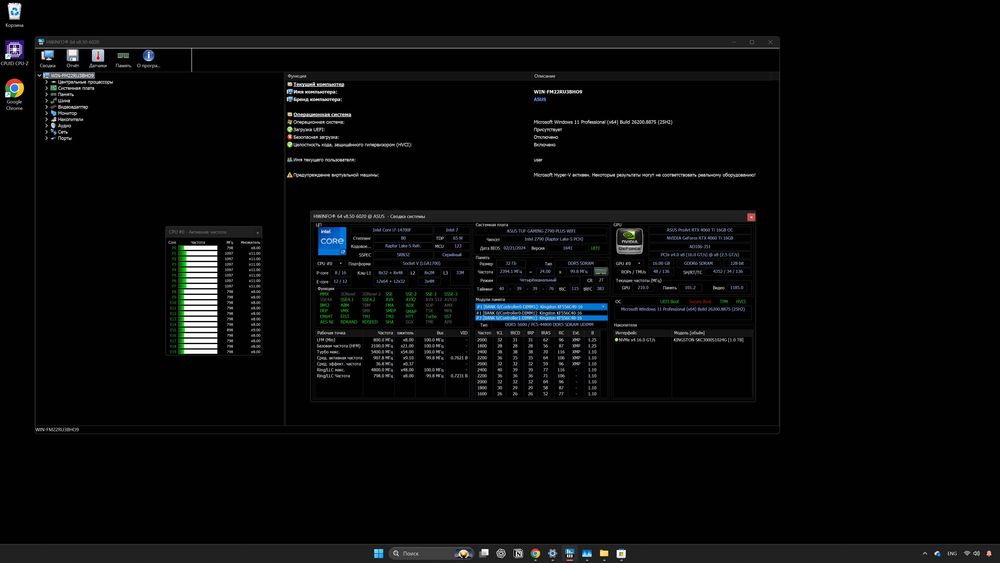
Task: Select the Аудио tree item
Action: coord(64,126)
